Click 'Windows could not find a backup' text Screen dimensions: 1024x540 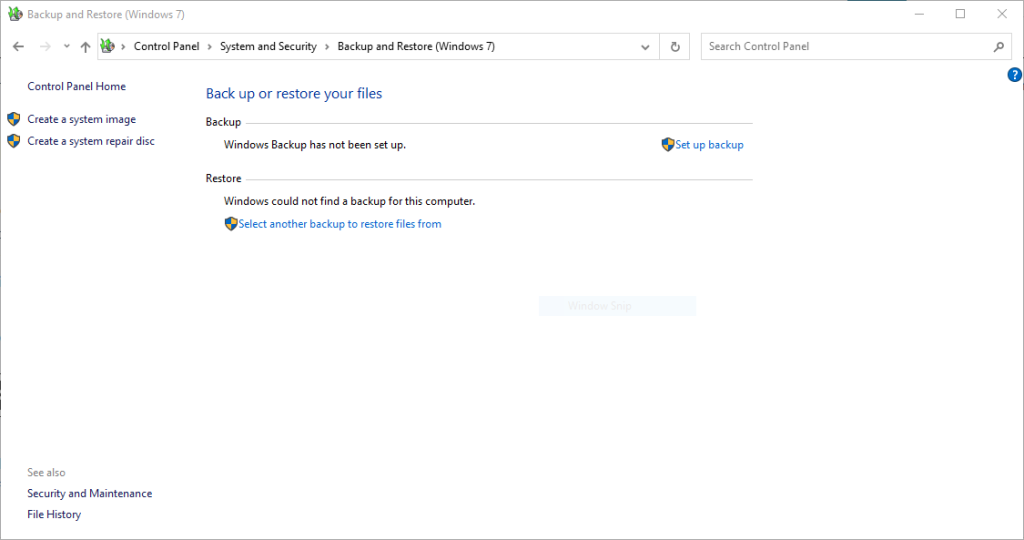pyautogui.click(x=349, y=201)
